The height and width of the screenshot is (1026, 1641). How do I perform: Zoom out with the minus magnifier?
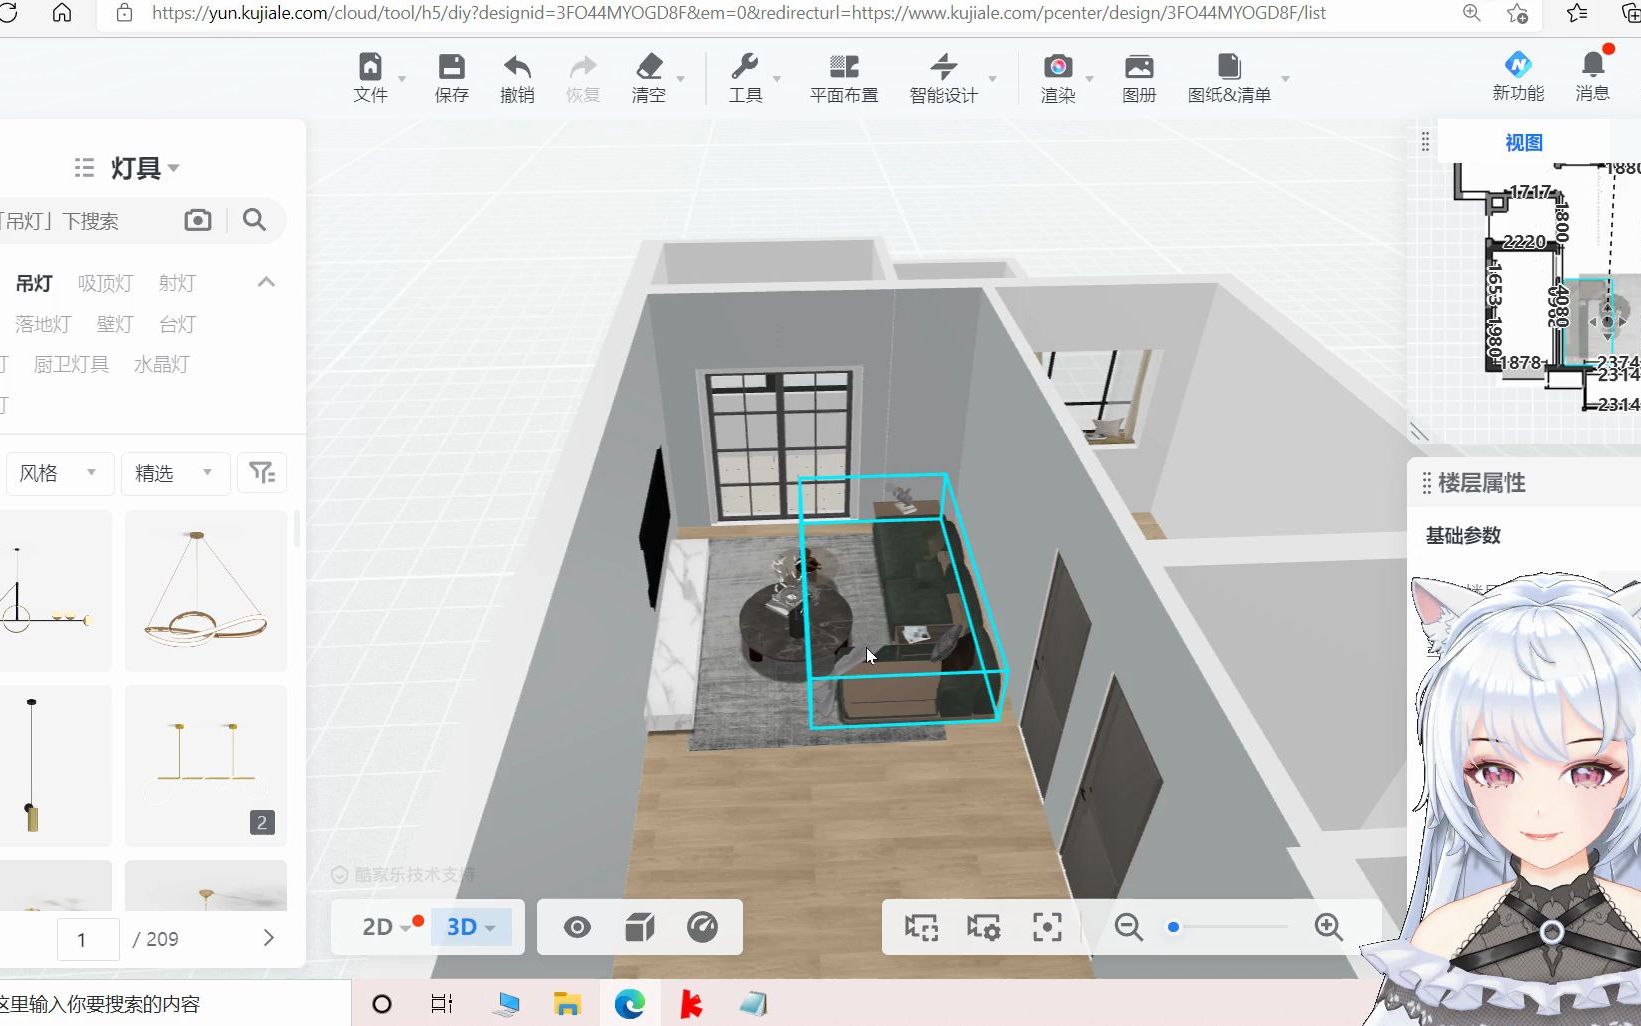[1129, 927]
